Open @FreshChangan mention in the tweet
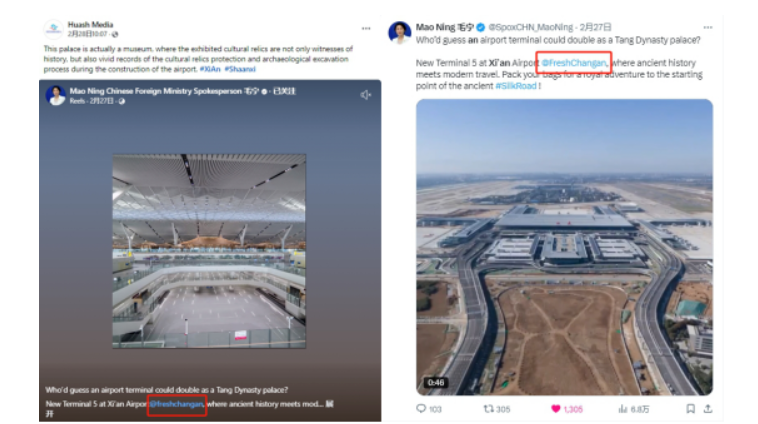 pyautogui.click(x=573, y=62)
